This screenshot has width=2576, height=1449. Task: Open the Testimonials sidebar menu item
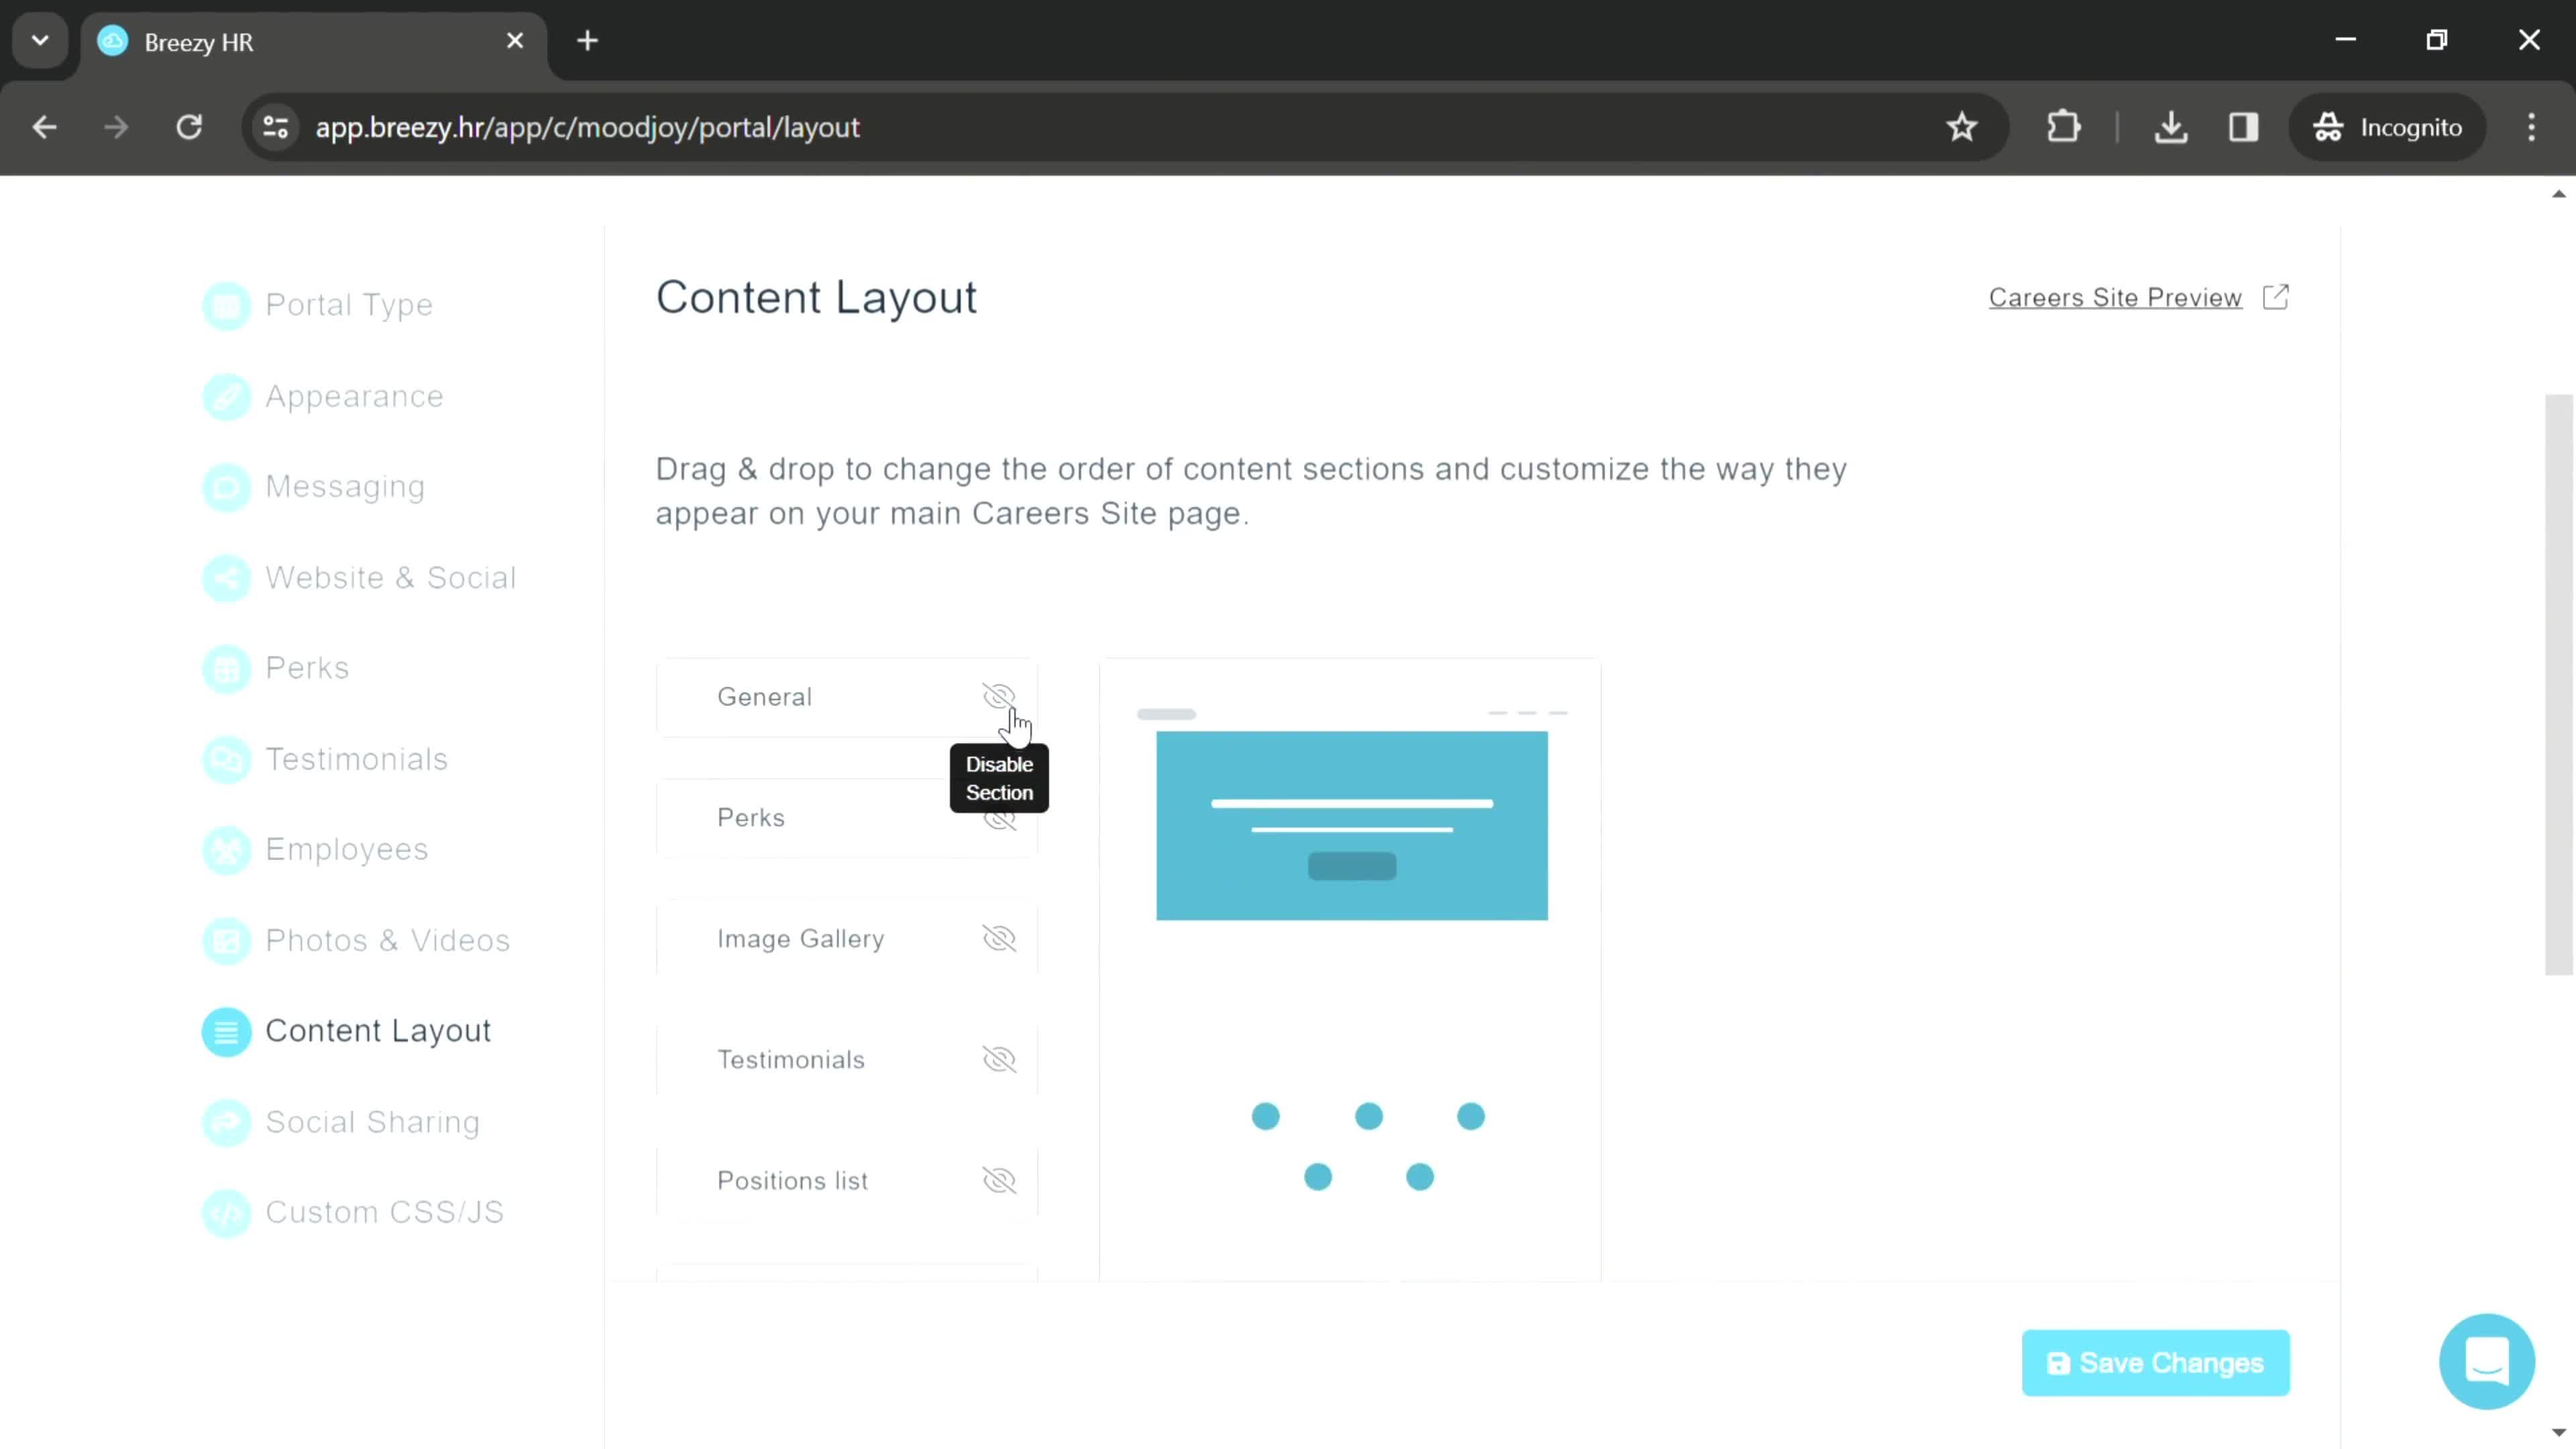point(356,757)
